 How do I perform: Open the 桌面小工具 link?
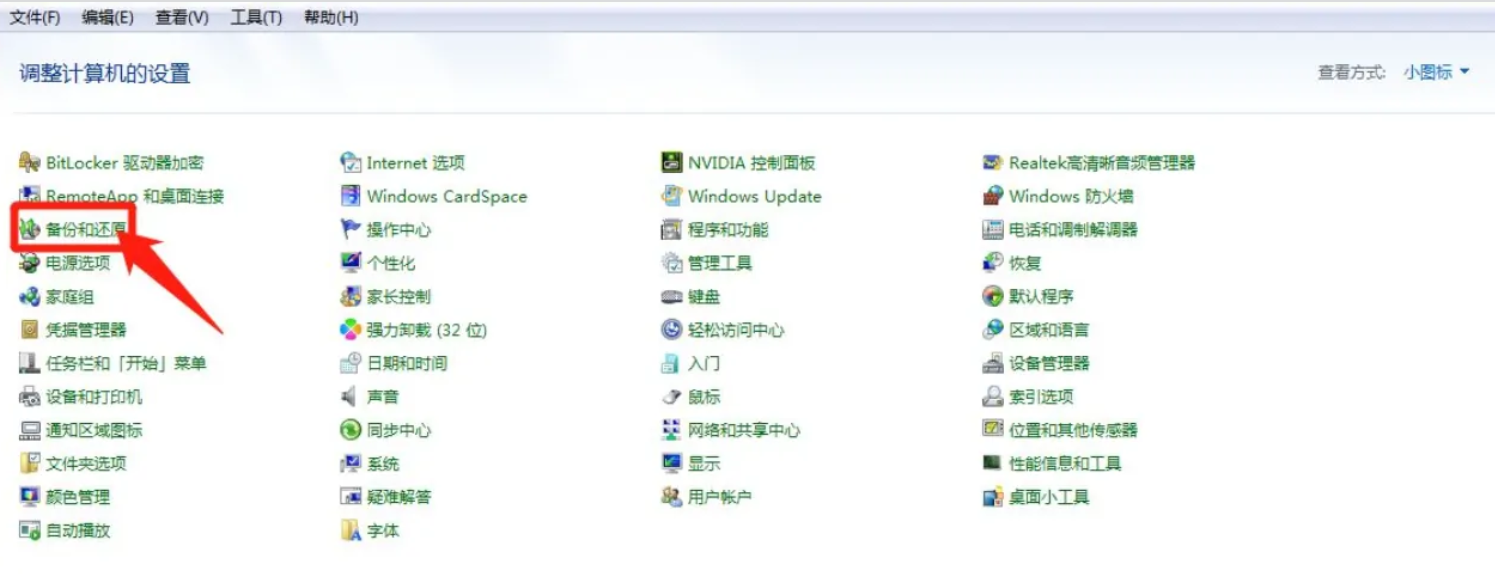(x=1049, y=497)
